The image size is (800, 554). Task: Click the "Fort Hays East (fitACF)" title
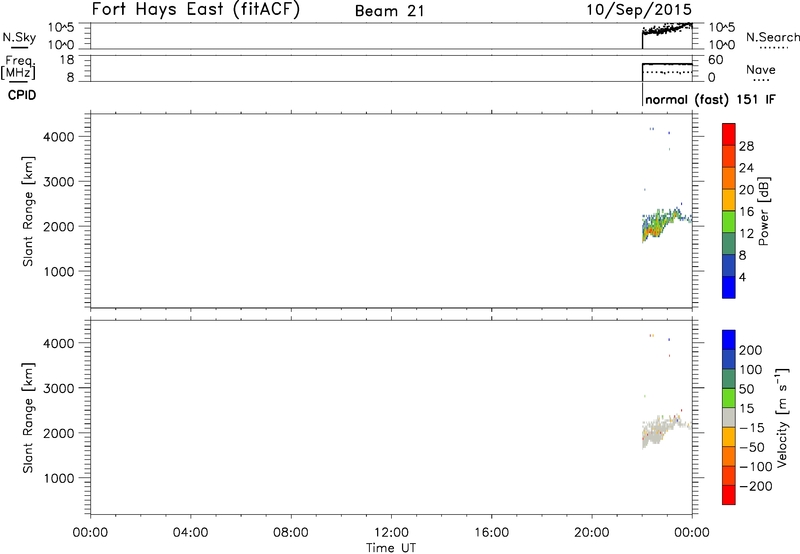pyautogui.click(x=195, y=9)
